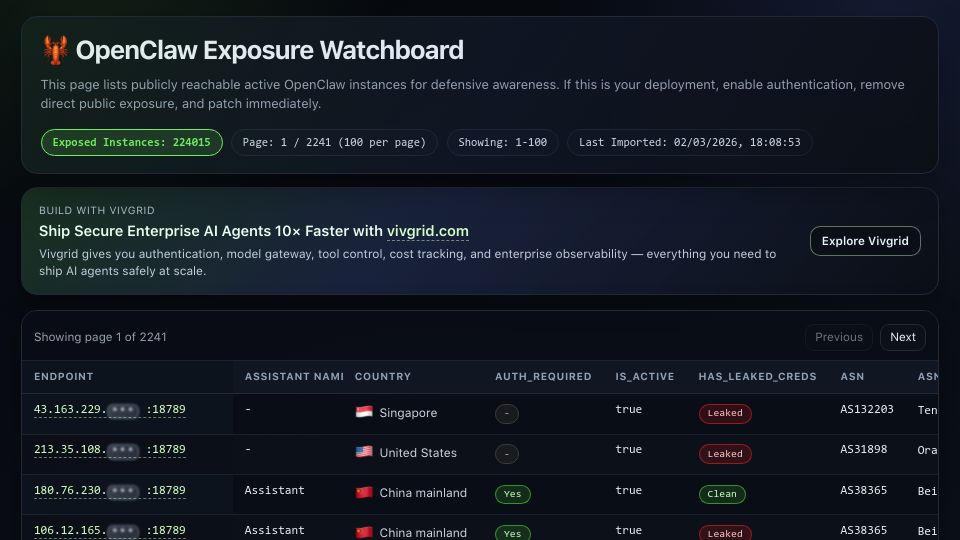Screen dimensions: 960x540
Task: Click the ENDPOINT column header
Action: 64,377
